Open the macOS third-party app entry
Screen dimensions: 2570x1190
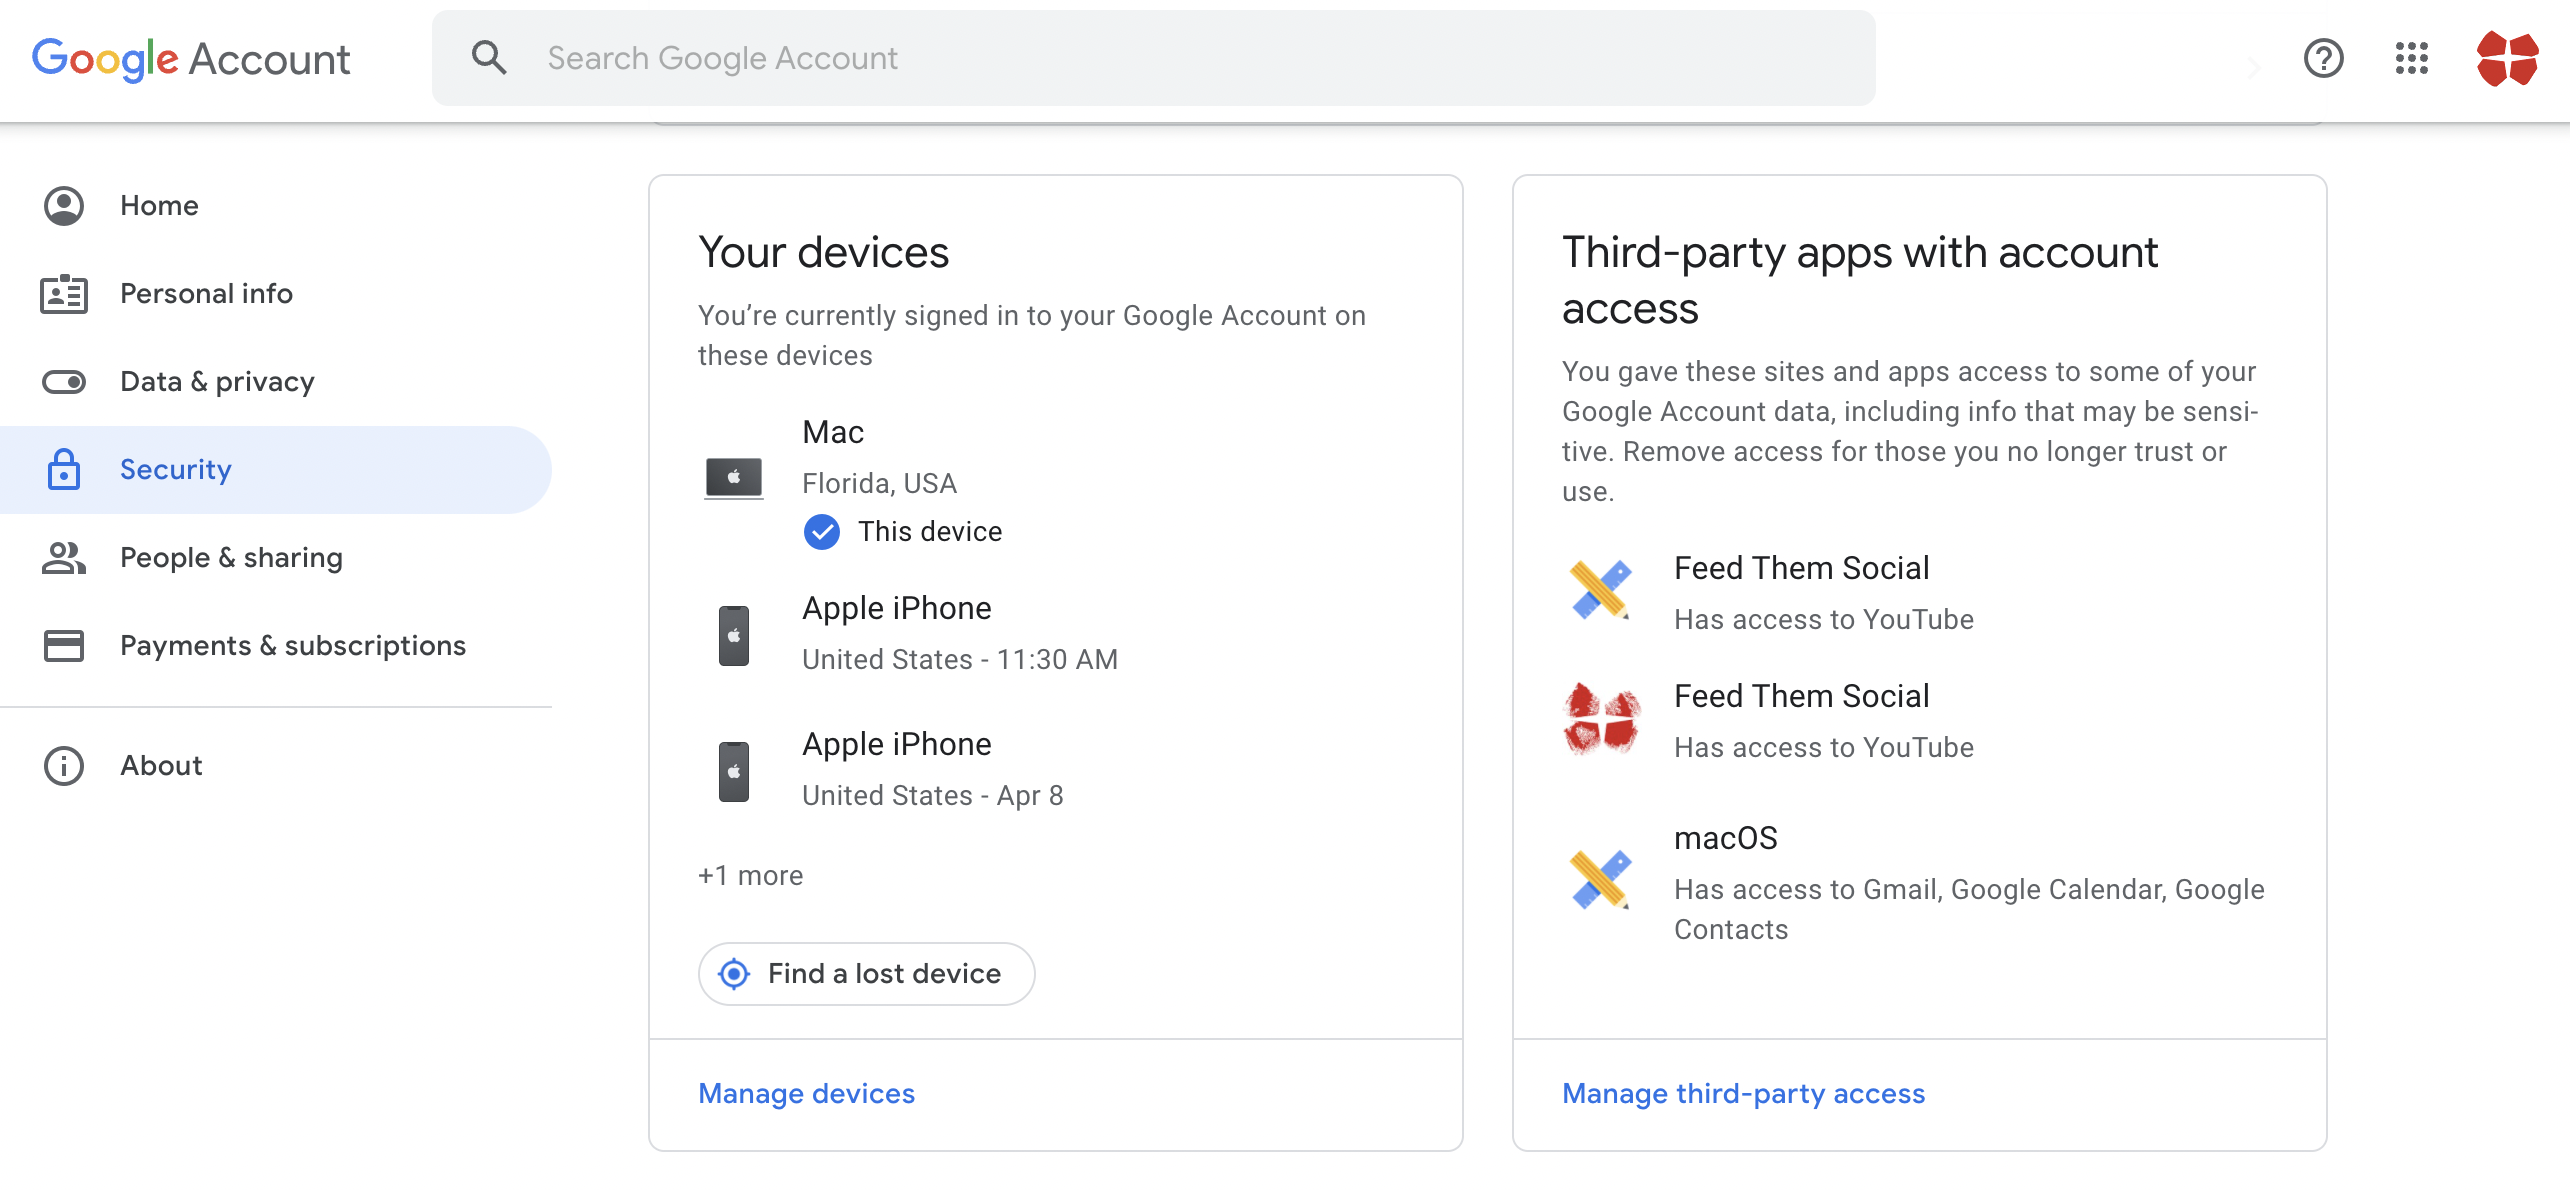pos(1918,884)
